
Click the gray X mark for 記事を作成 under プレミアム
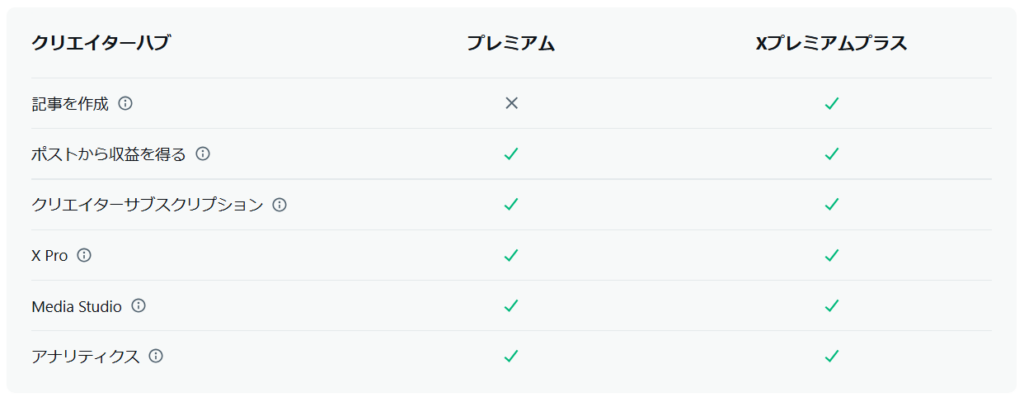tap(511, 103)
